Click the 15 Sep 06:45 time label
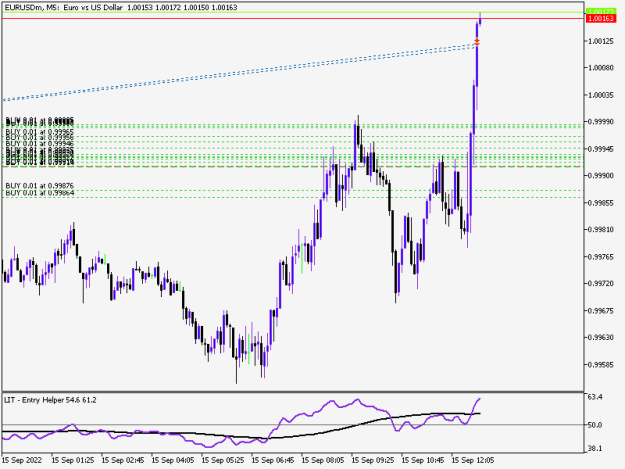The height and width of the screenshot is (469, 625). pyautogui.click(x=273, y=460)
